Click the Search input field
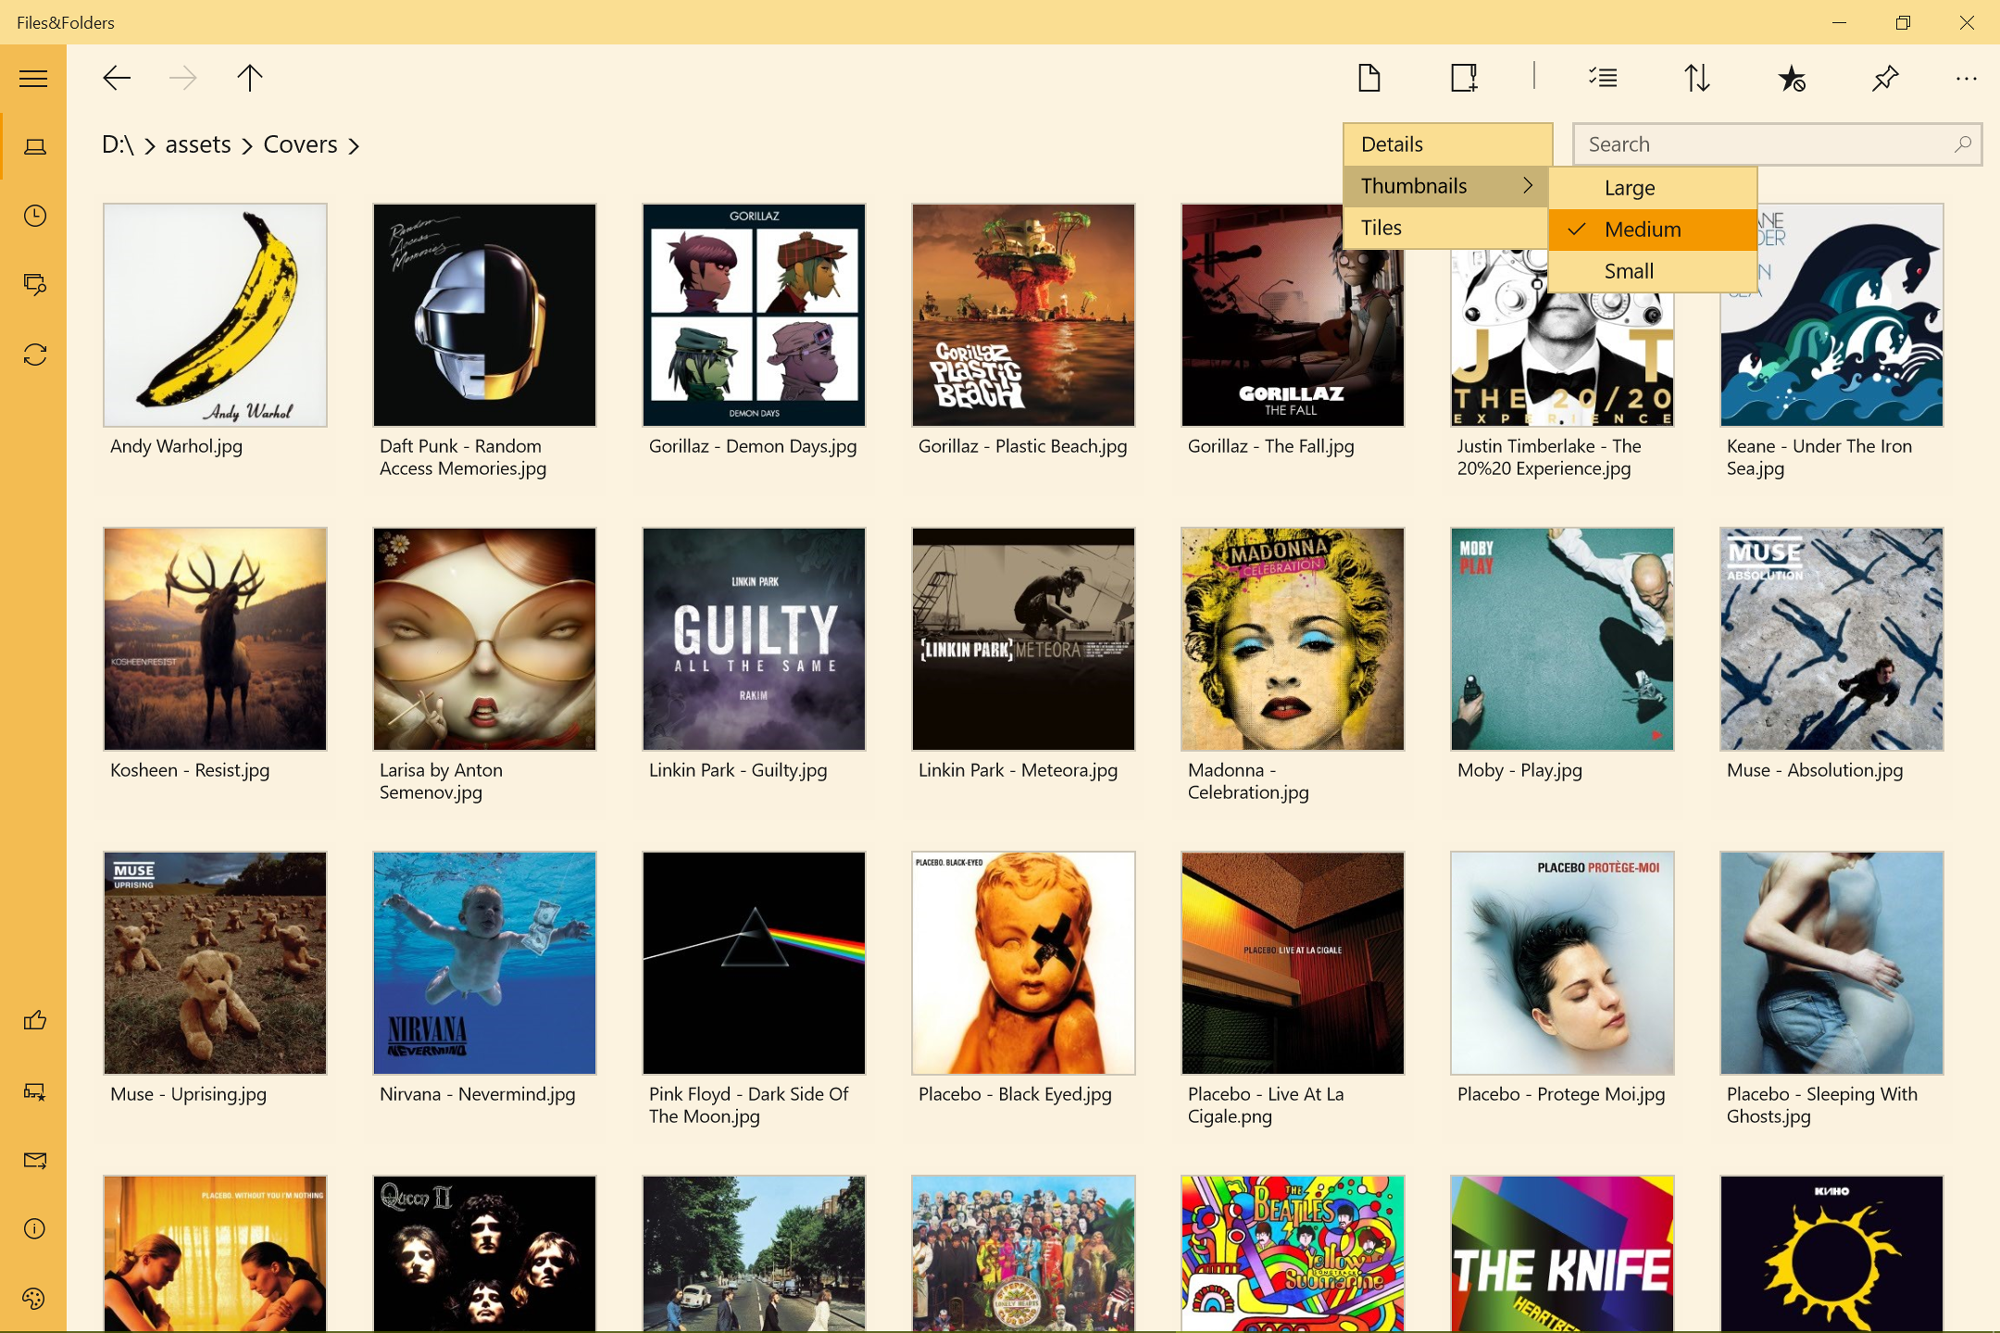The width and height of the screenshot is (2000, 1333). coord(1760,145)
